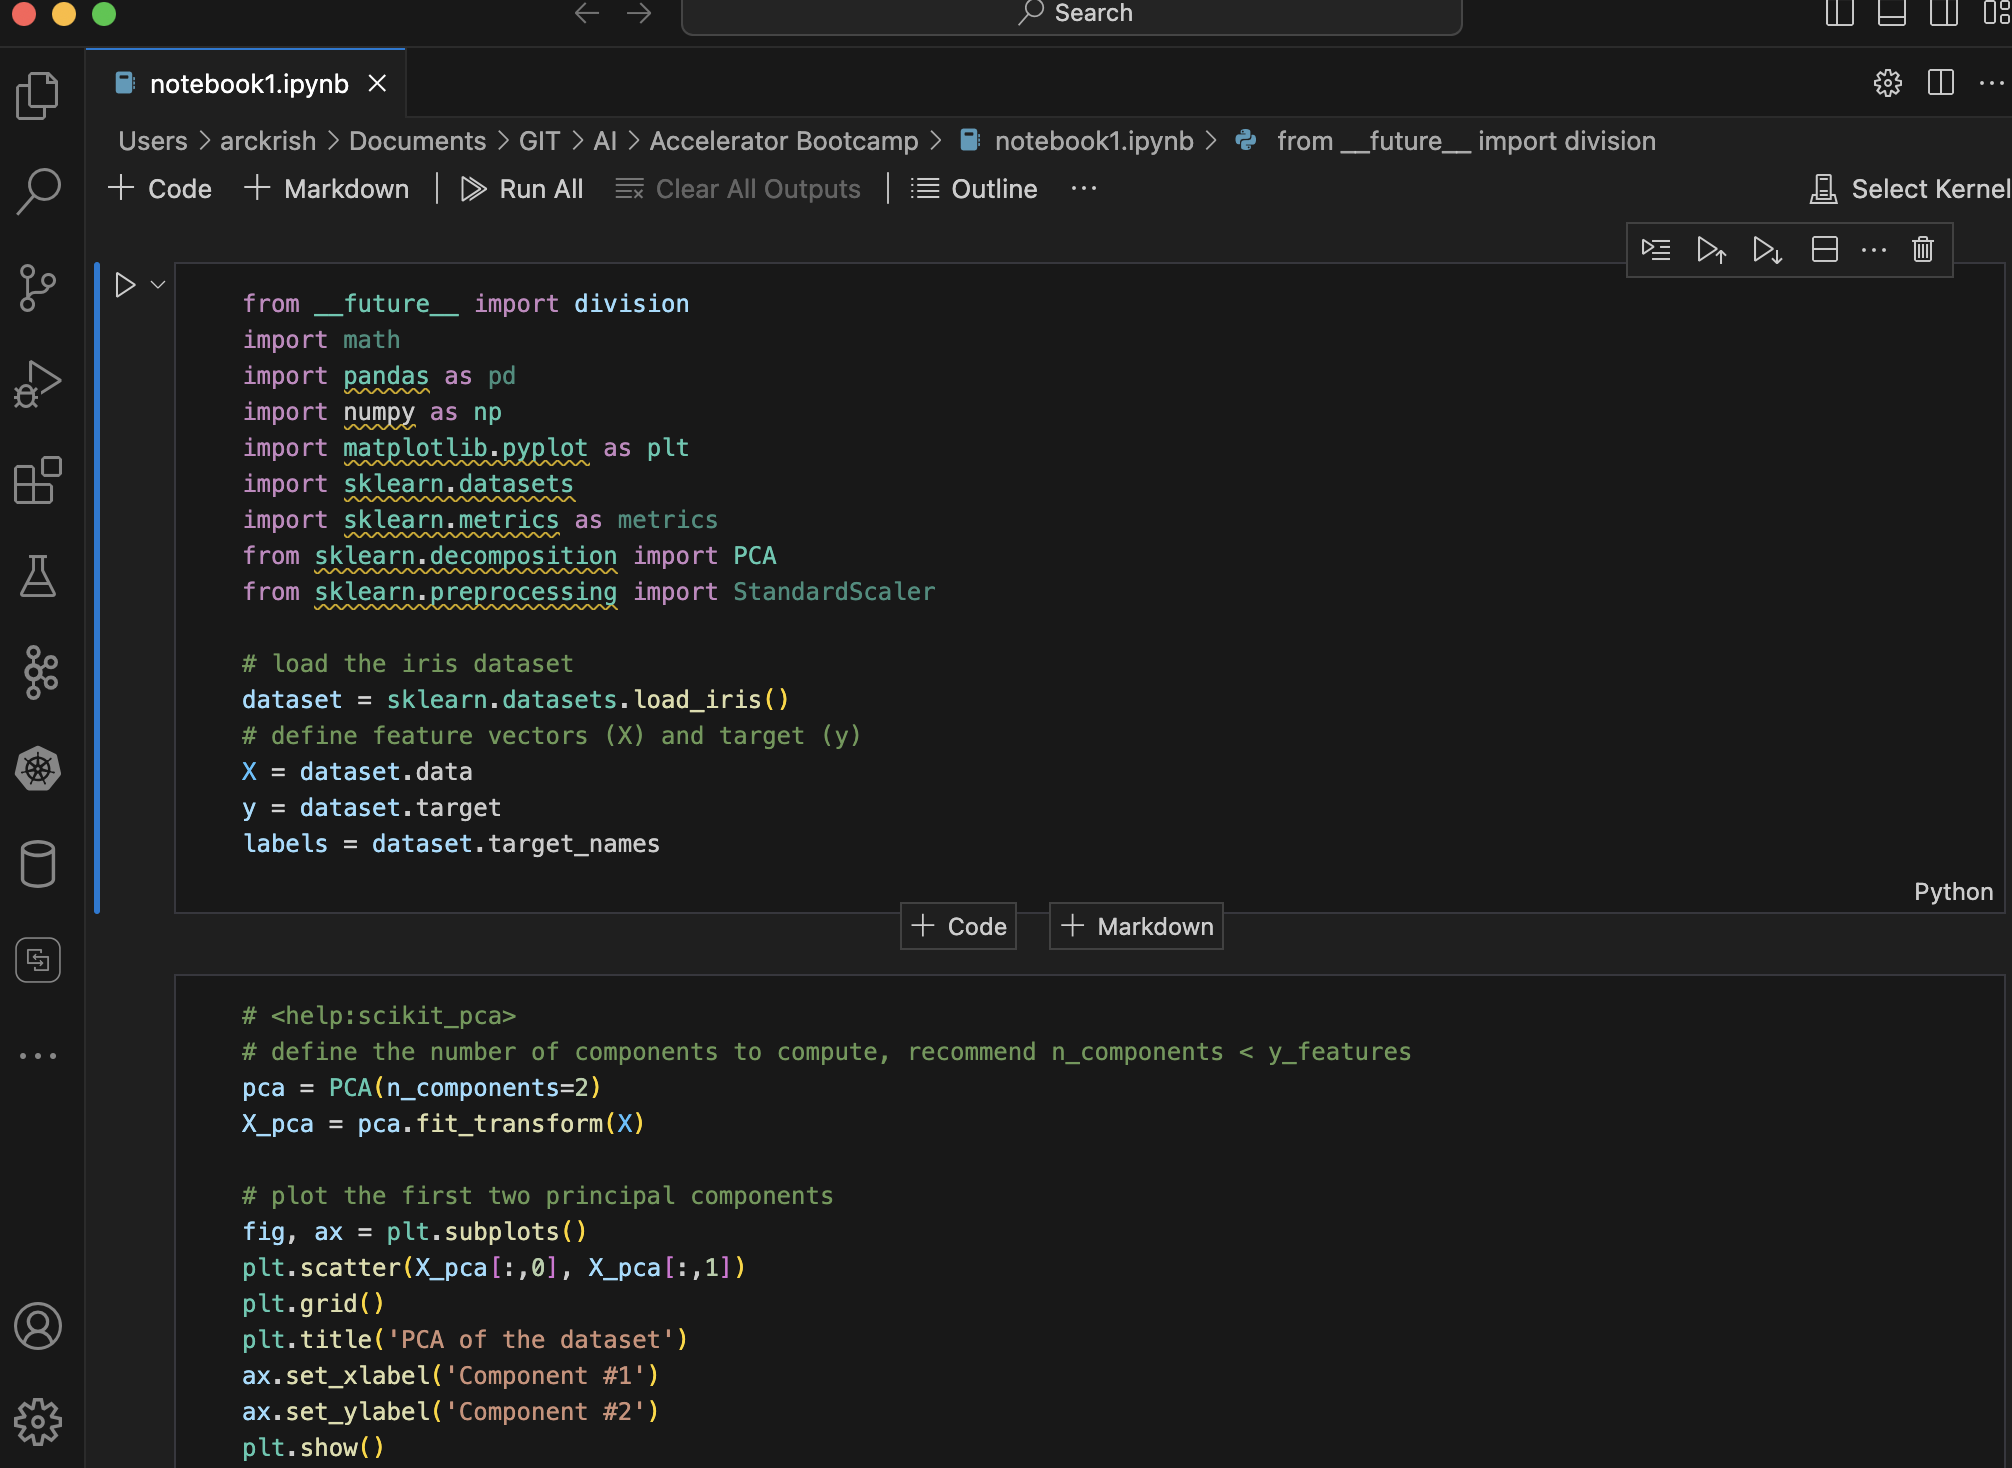
Task: Open the Accounts menu
Action: [38, 1326]
